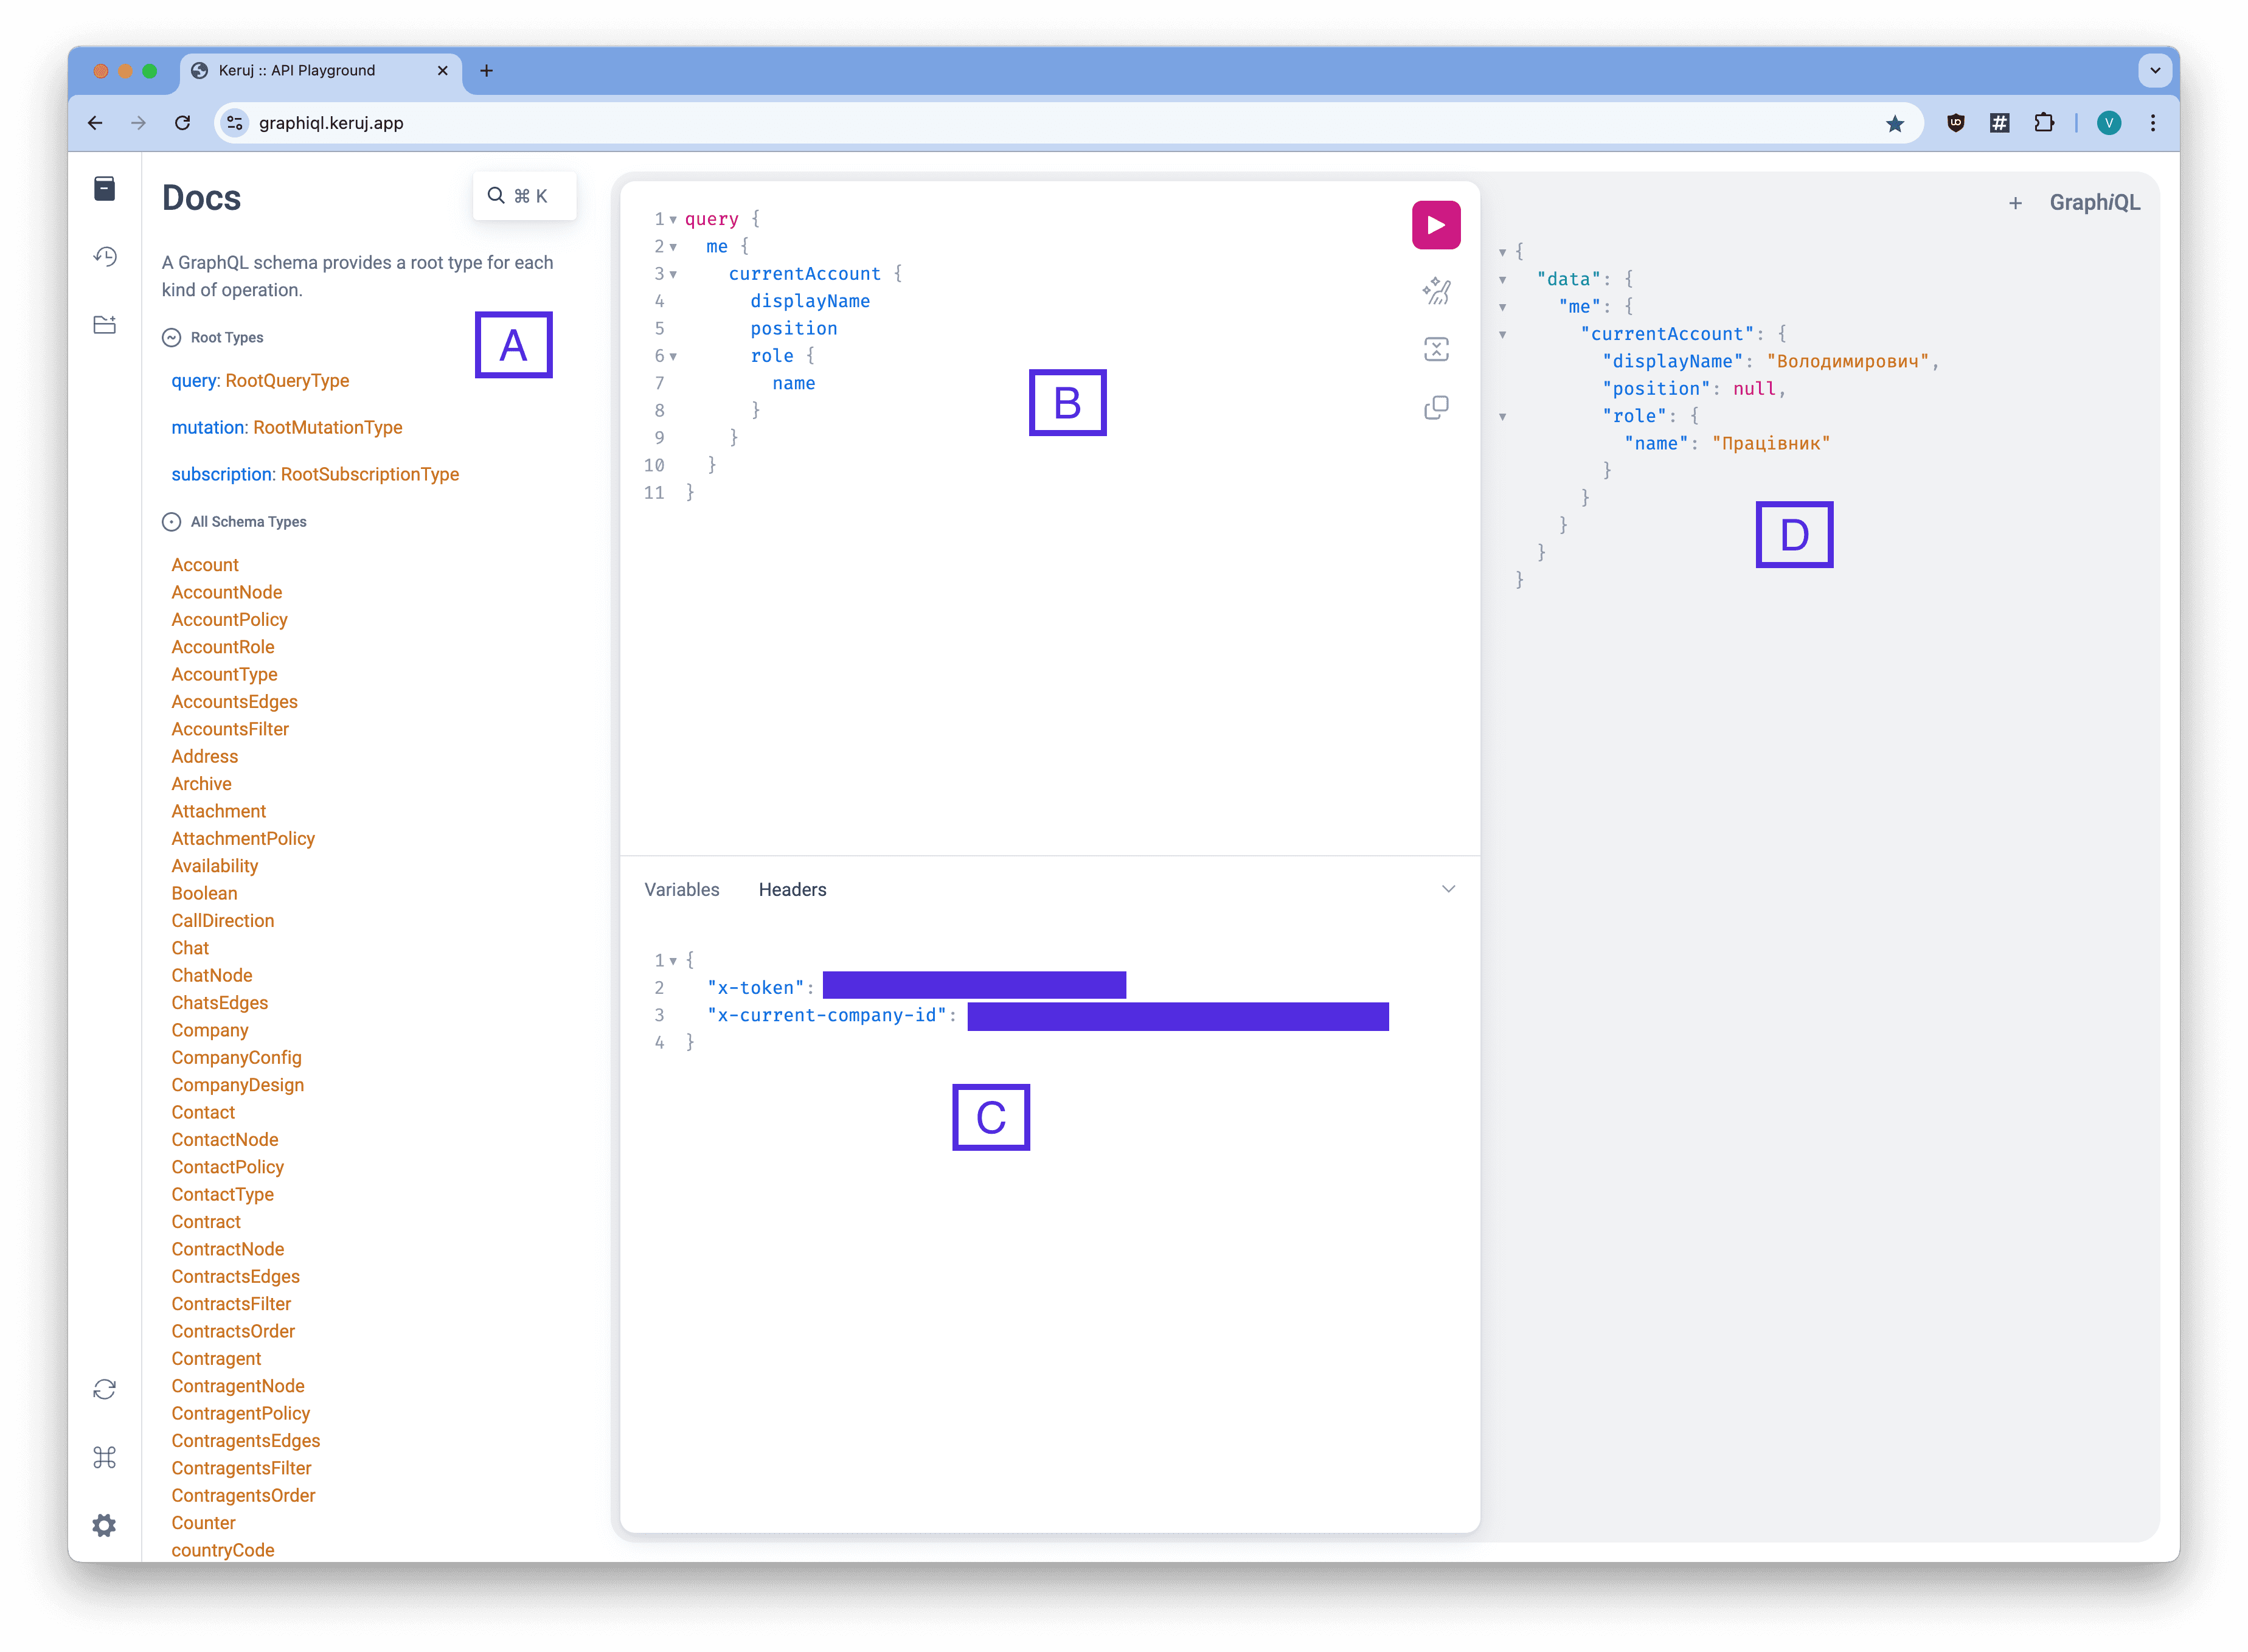
Task: Fold the role block on line 6
Action: pyautogui.click(x=673, y=356)
